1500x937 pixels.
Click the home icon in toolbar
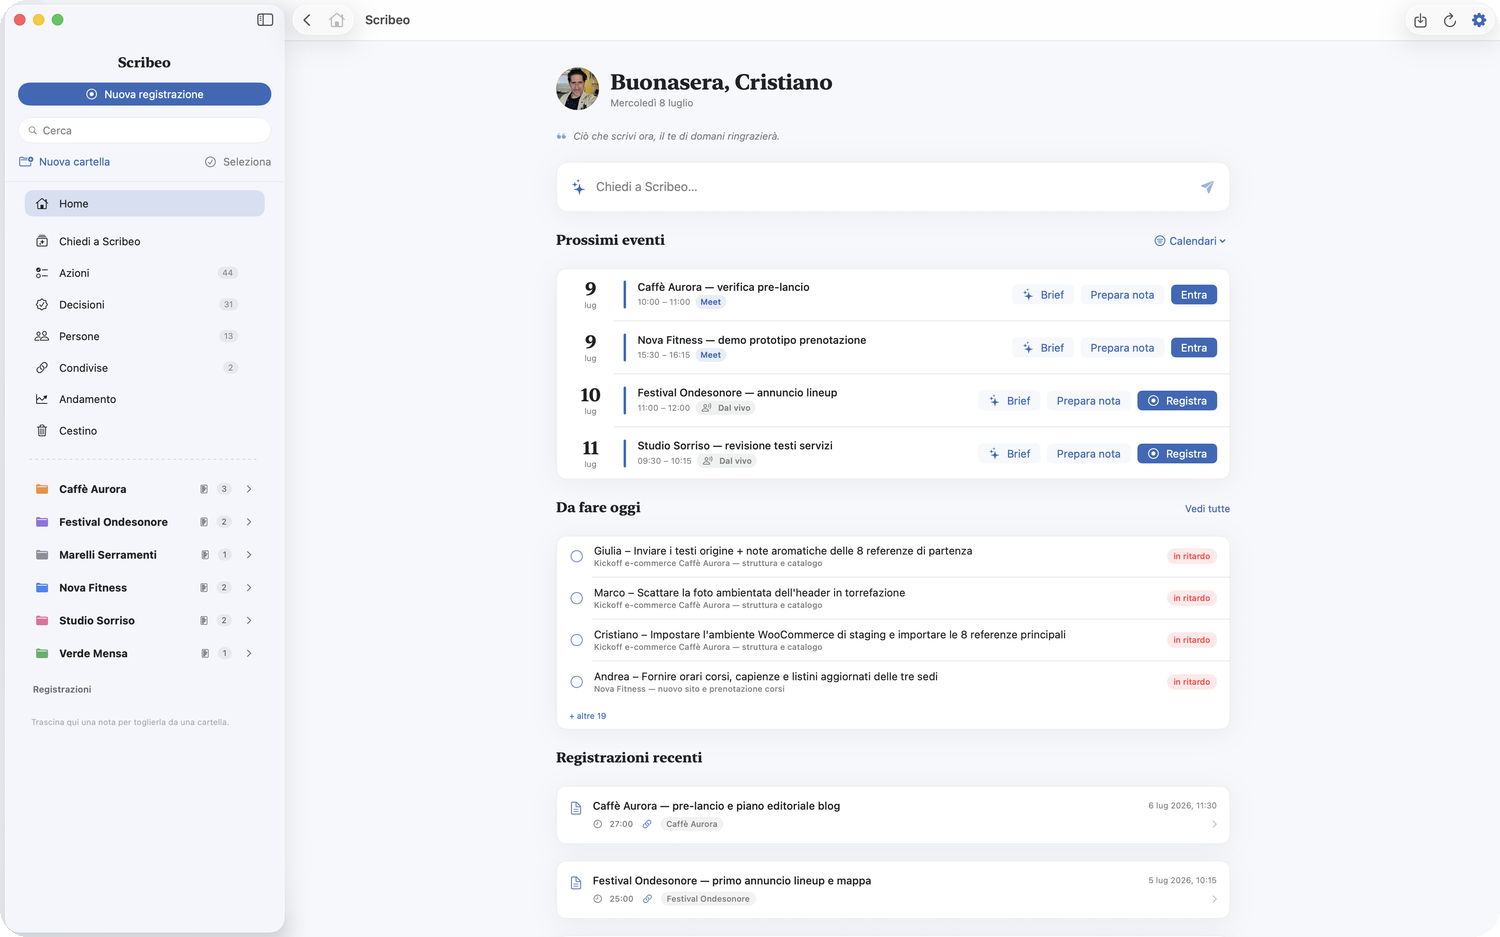click(x=337, y=20)
